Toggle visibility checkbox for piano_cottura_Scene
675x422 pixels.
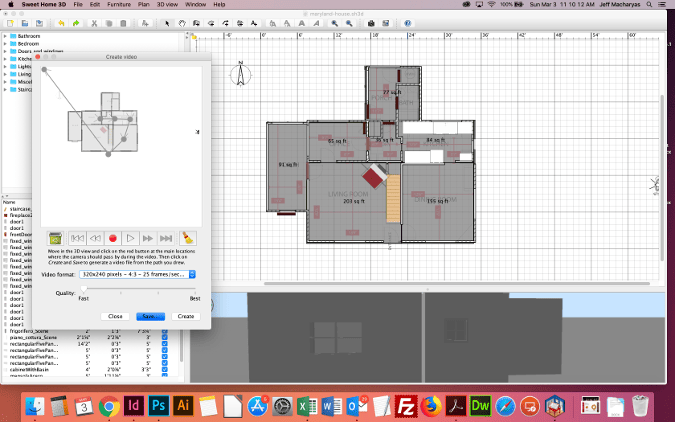coord(164,337)
